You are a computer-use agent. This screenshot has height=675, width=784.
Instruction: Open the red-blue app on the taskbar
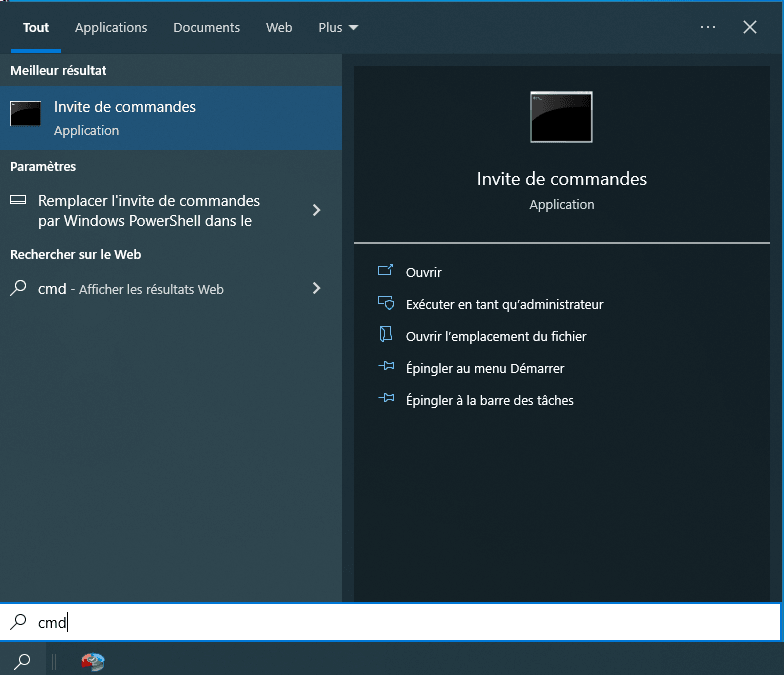pyautogui.click(x=93, y=661)
